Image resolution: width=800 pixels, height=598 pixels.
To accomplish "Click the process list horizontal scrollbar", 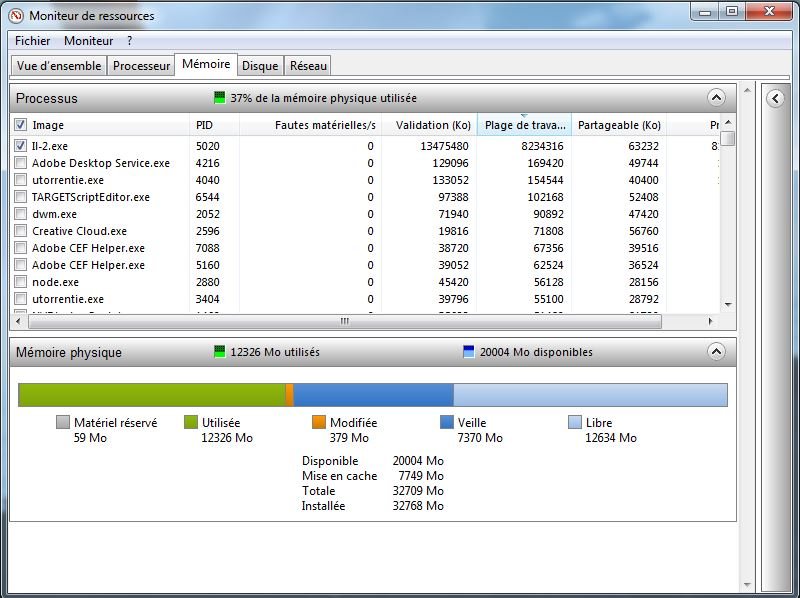I will (x=345, y=321).
